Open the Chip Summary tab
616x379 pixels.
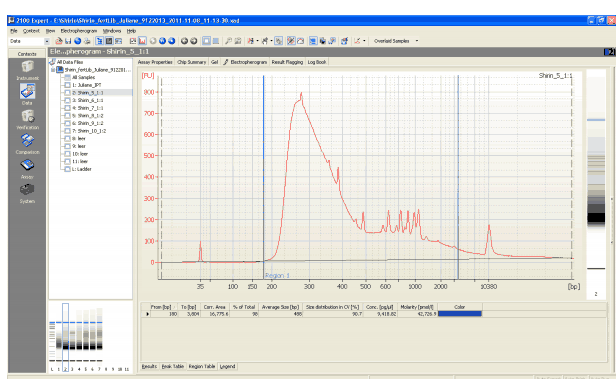click(191, 62)
